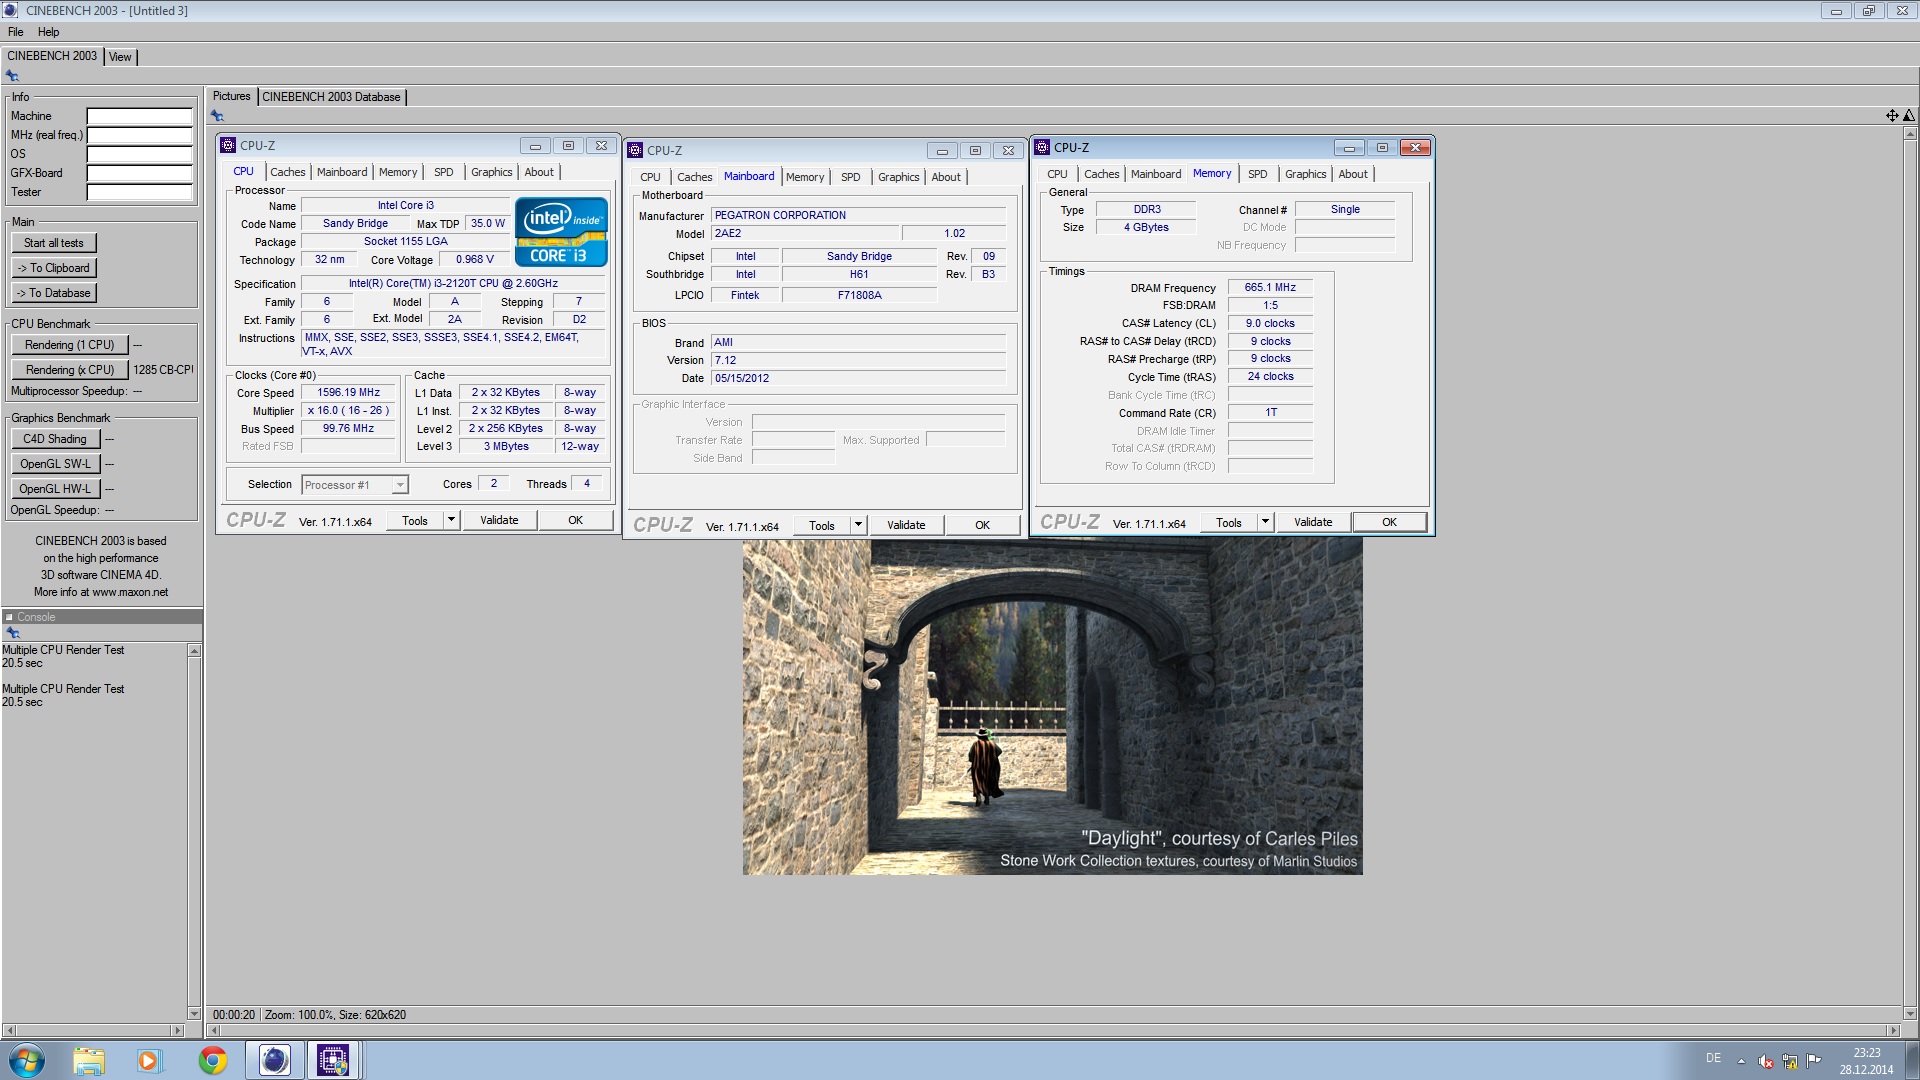
Task: Click the DE language indicator
Action: [1713, 1058]
